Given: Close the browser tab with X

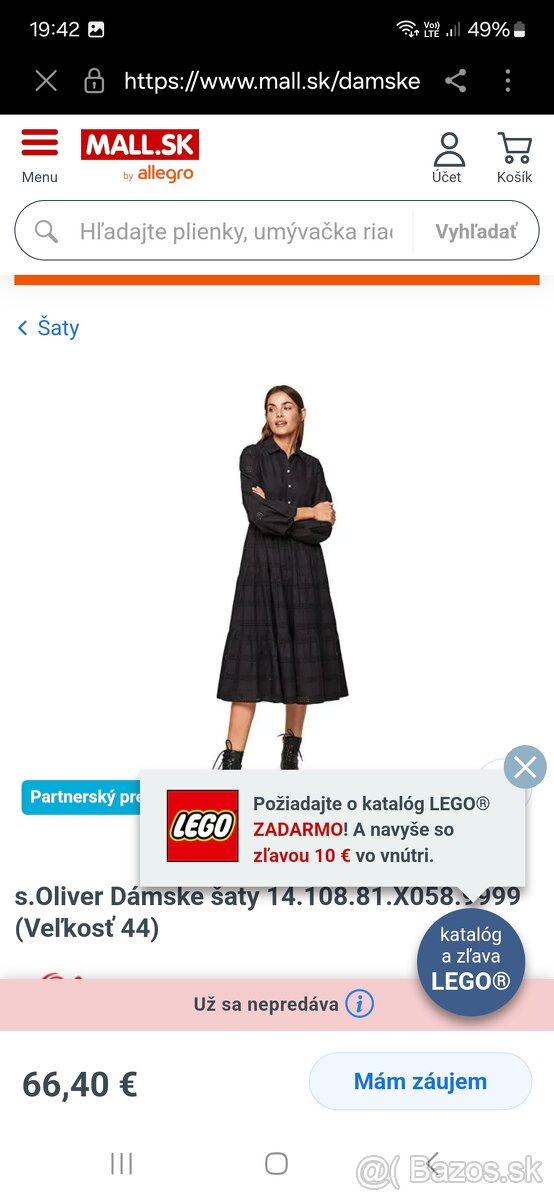Looking at the screenshot, I should (46, 81).
